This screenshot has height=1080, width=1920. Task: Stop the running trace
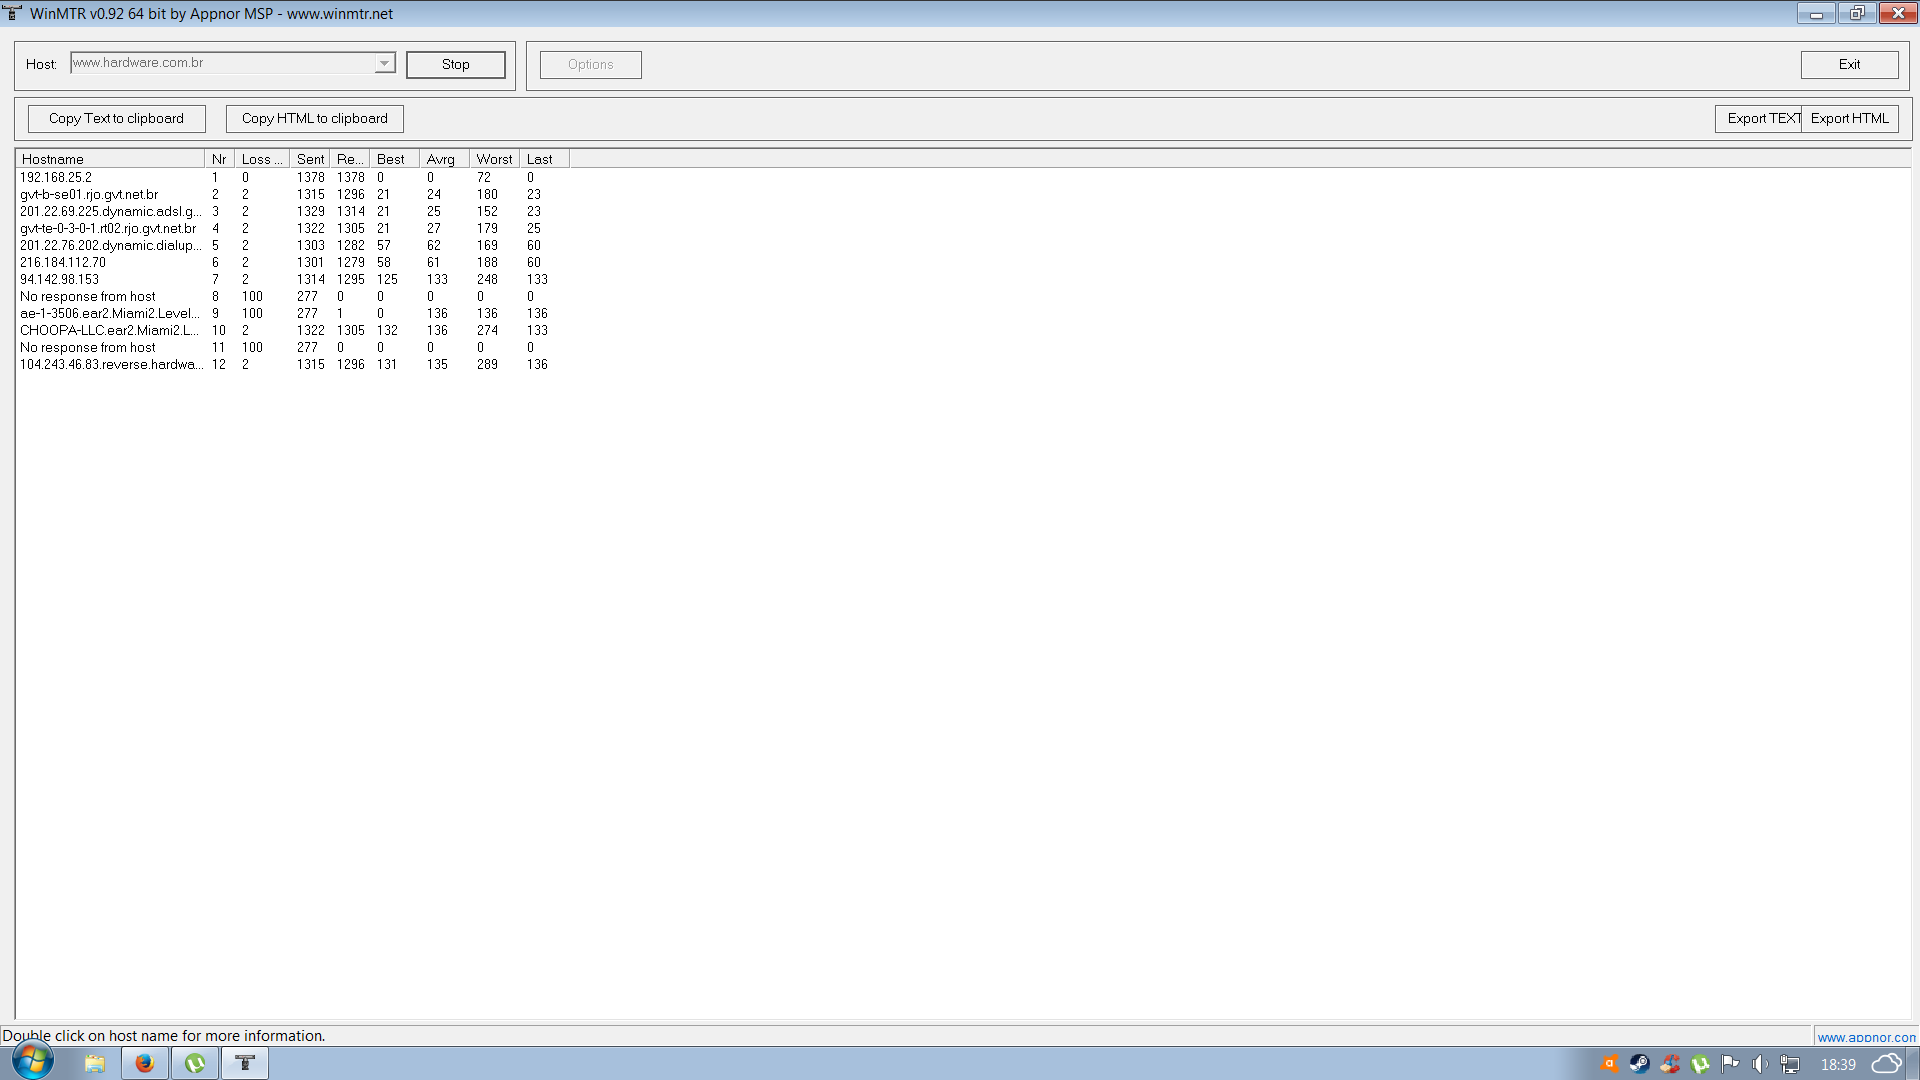point(455,64)
